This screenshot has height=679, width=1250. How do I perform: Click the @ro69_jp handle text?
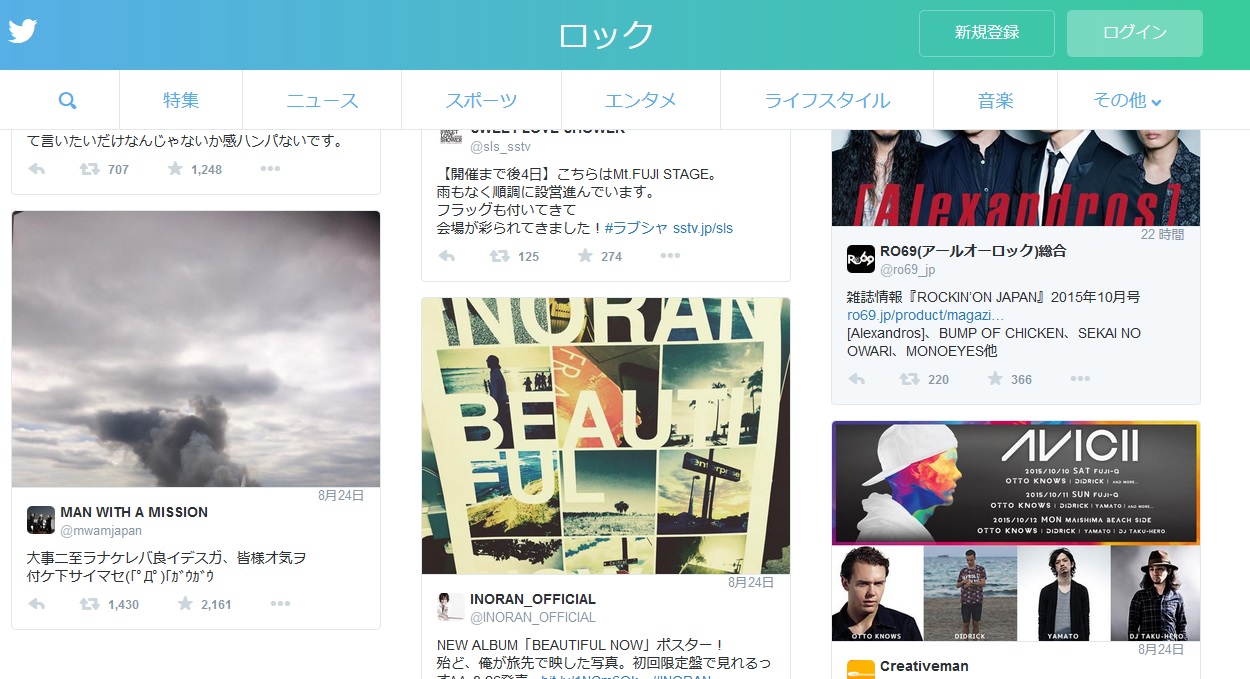pyautogui.click(x=908, y=270)
